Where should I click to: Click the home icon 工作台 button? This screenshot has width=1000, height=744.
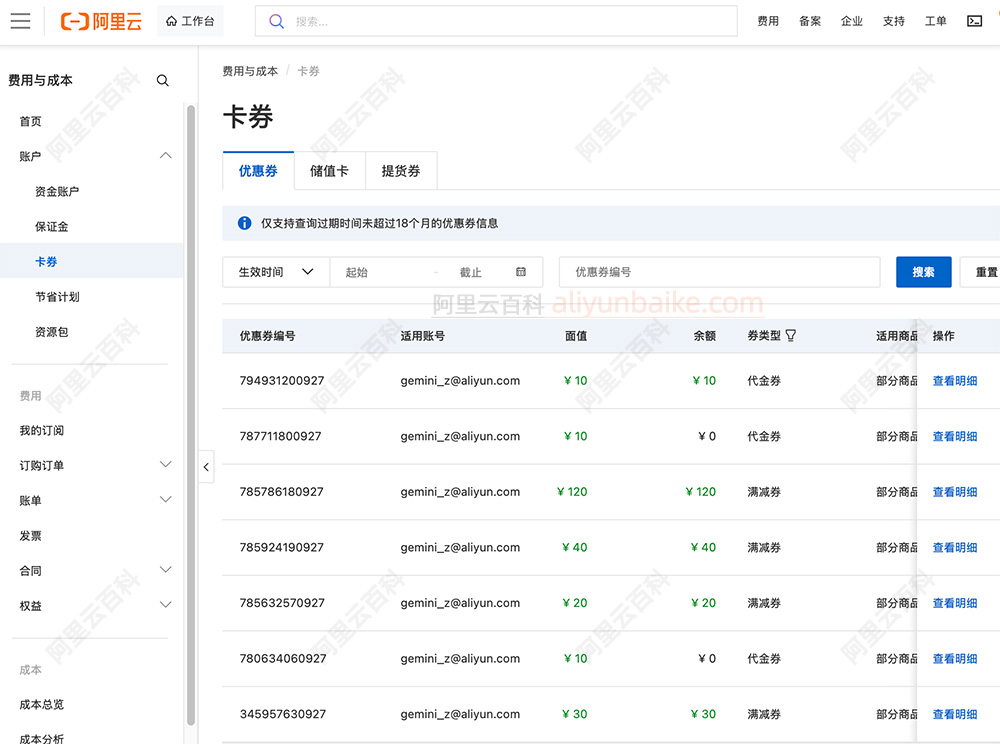[190, 21]
